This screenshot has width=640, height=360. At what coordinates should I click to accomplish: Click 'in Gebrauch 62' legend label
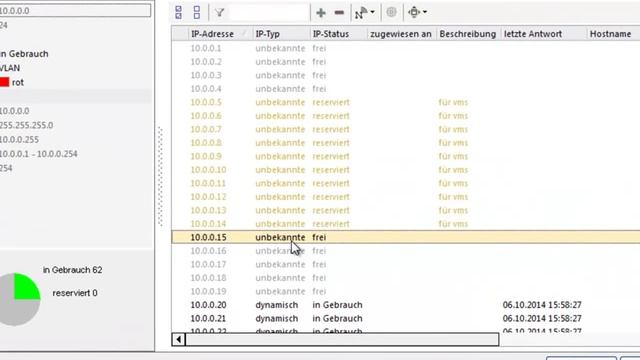[x=73, y=270]
